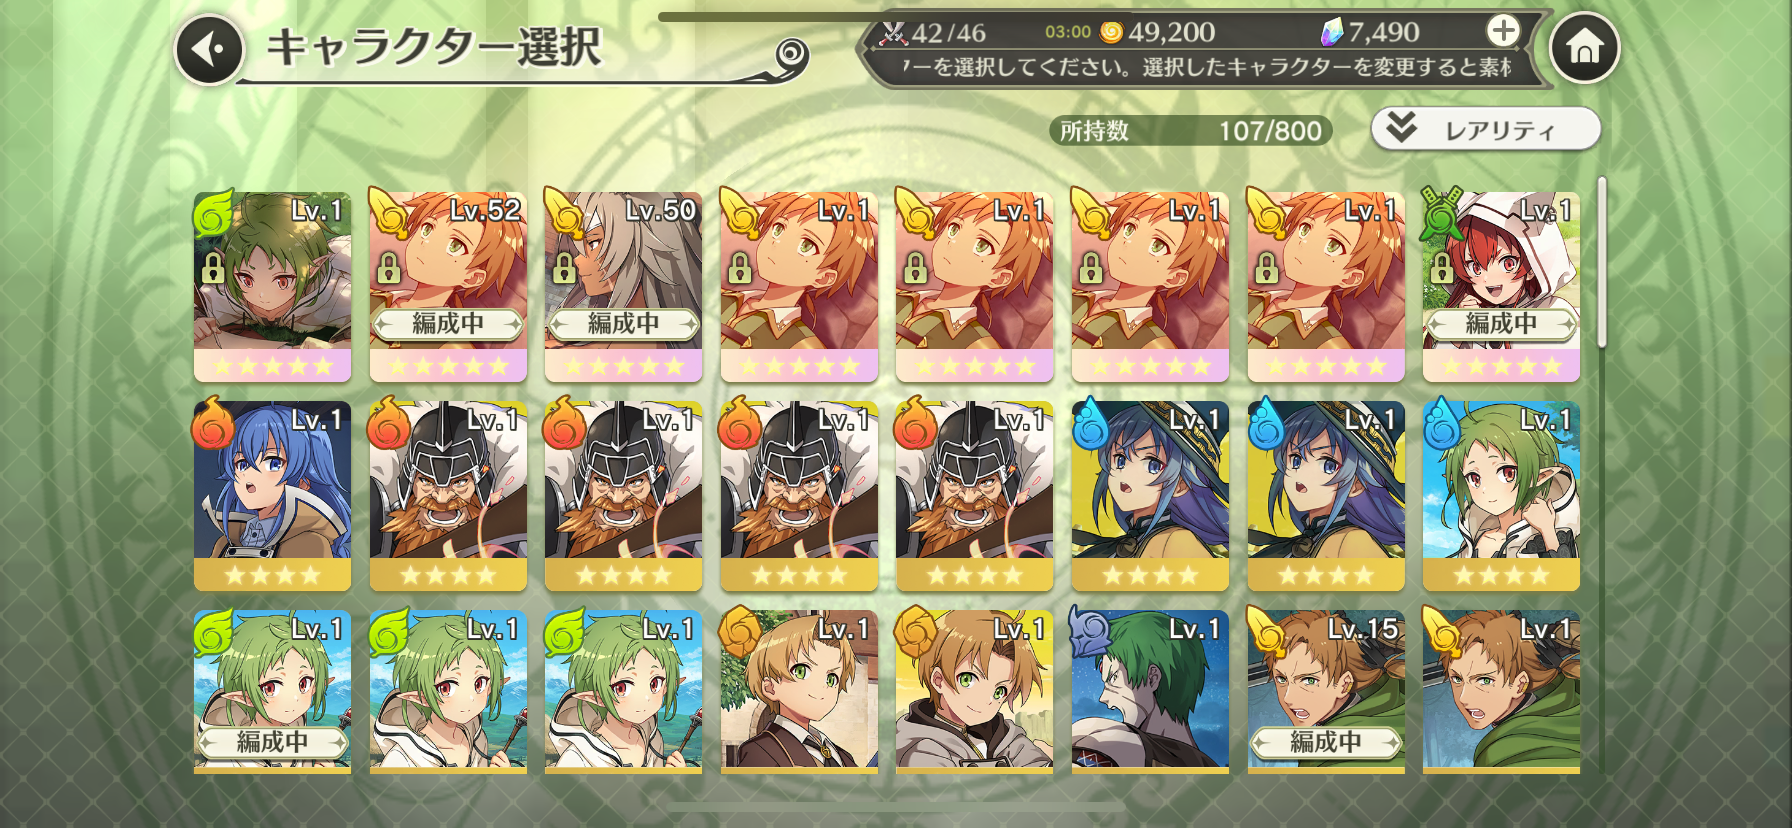
Task: Click the vertical scrollbar on the right
Action: [x=1601, y=262]
